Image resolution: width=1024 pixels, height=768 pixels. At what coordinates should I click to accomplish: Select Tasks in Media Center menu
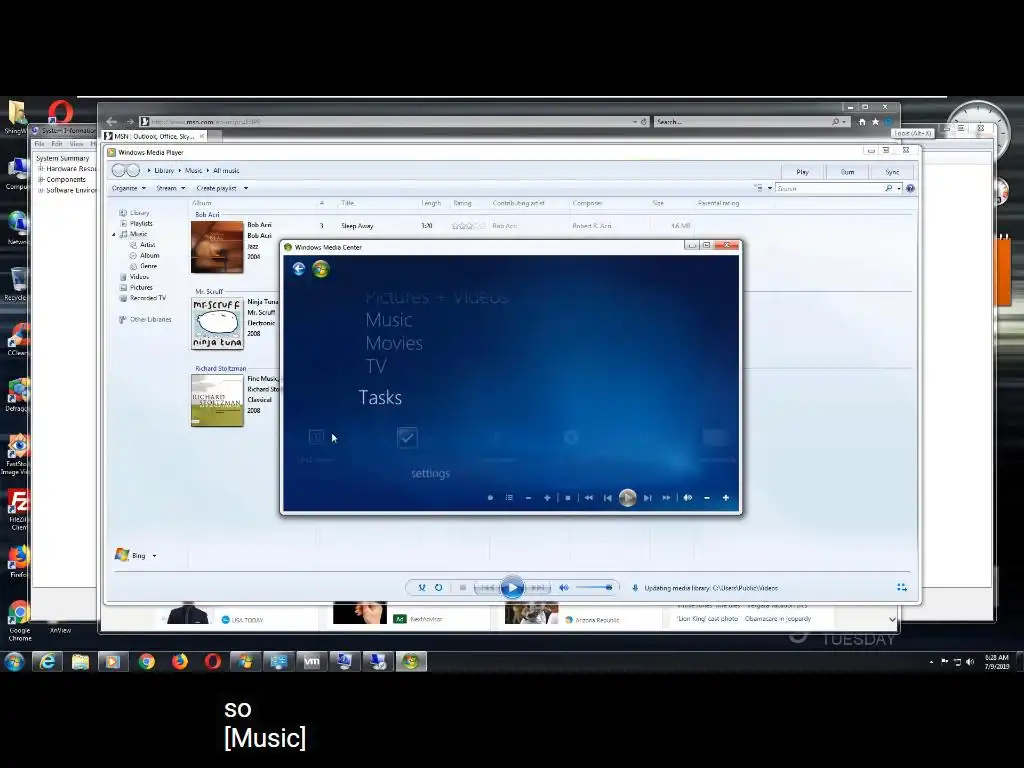tap(380, 397)
